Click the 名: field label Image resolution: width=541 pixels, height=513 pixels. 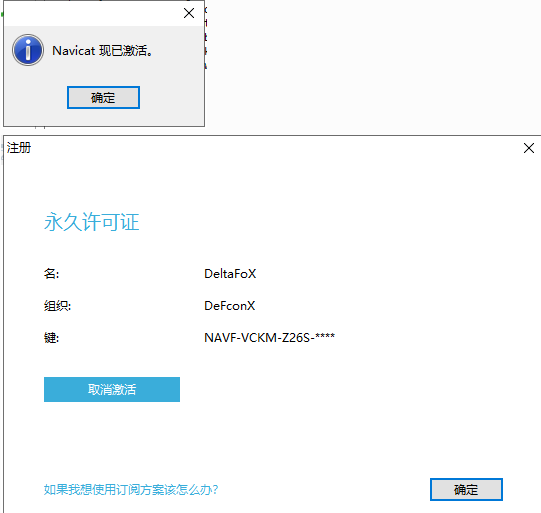coord(51,274)
